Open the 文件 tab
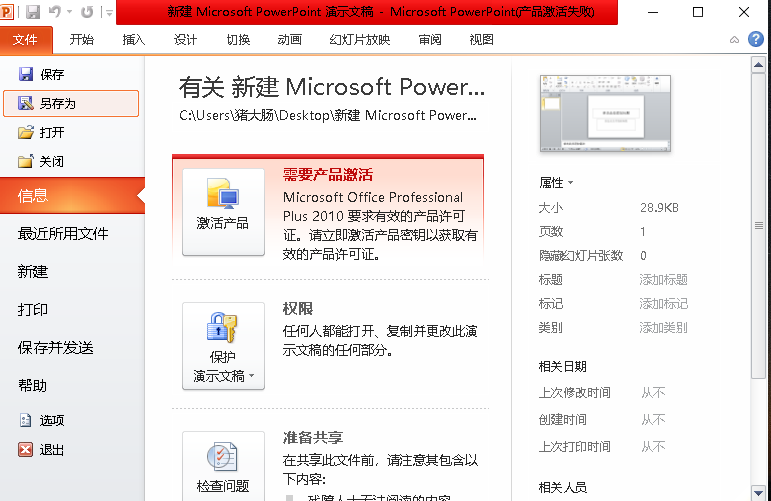771x501 pixels. pyautogui.click(x=26, y=40)
